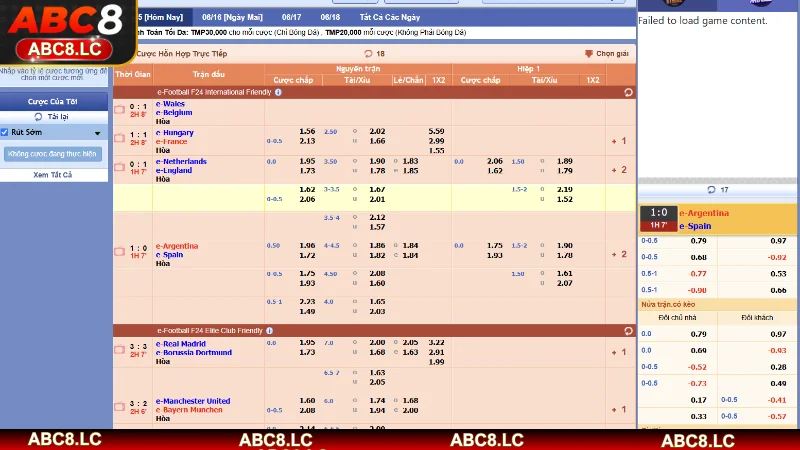This screenshot has width=800, height=450.
Task: Select odds 0.28 in right panel
Action: click(778, 367)
